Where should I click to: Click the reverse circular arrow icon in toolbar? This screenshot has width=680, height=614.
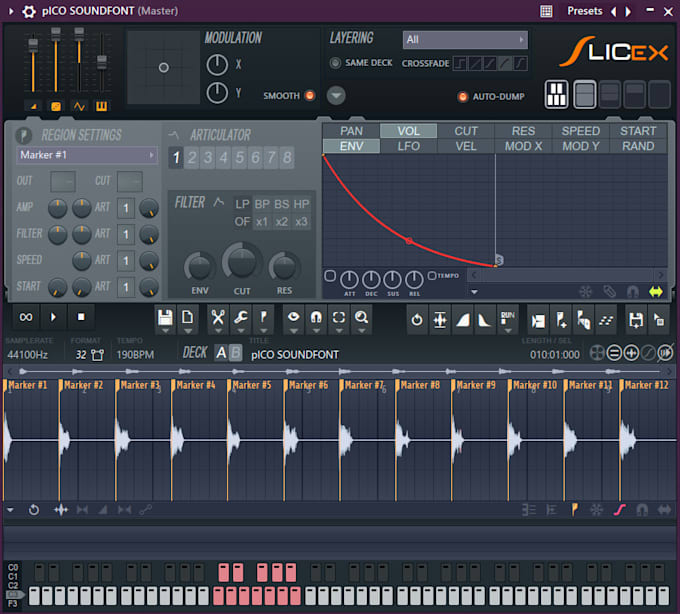click(417, 320)
